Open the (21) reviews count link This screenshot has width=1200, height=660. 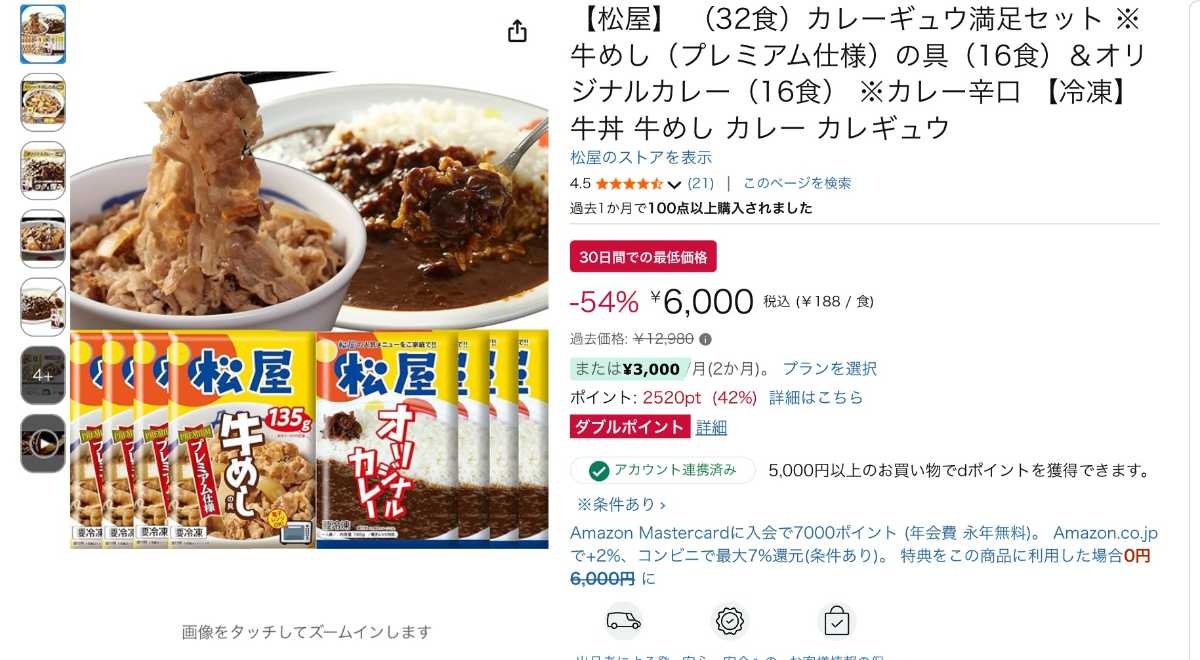701,183
